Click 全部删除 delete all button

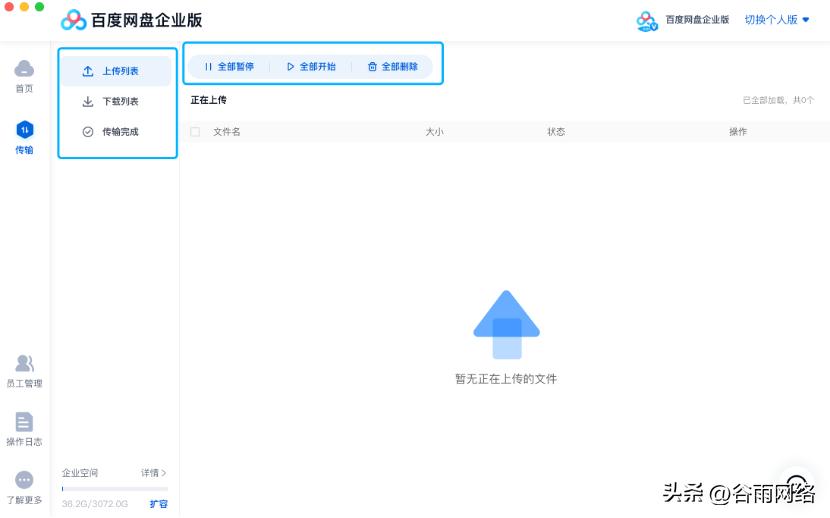tap(393, 67)
